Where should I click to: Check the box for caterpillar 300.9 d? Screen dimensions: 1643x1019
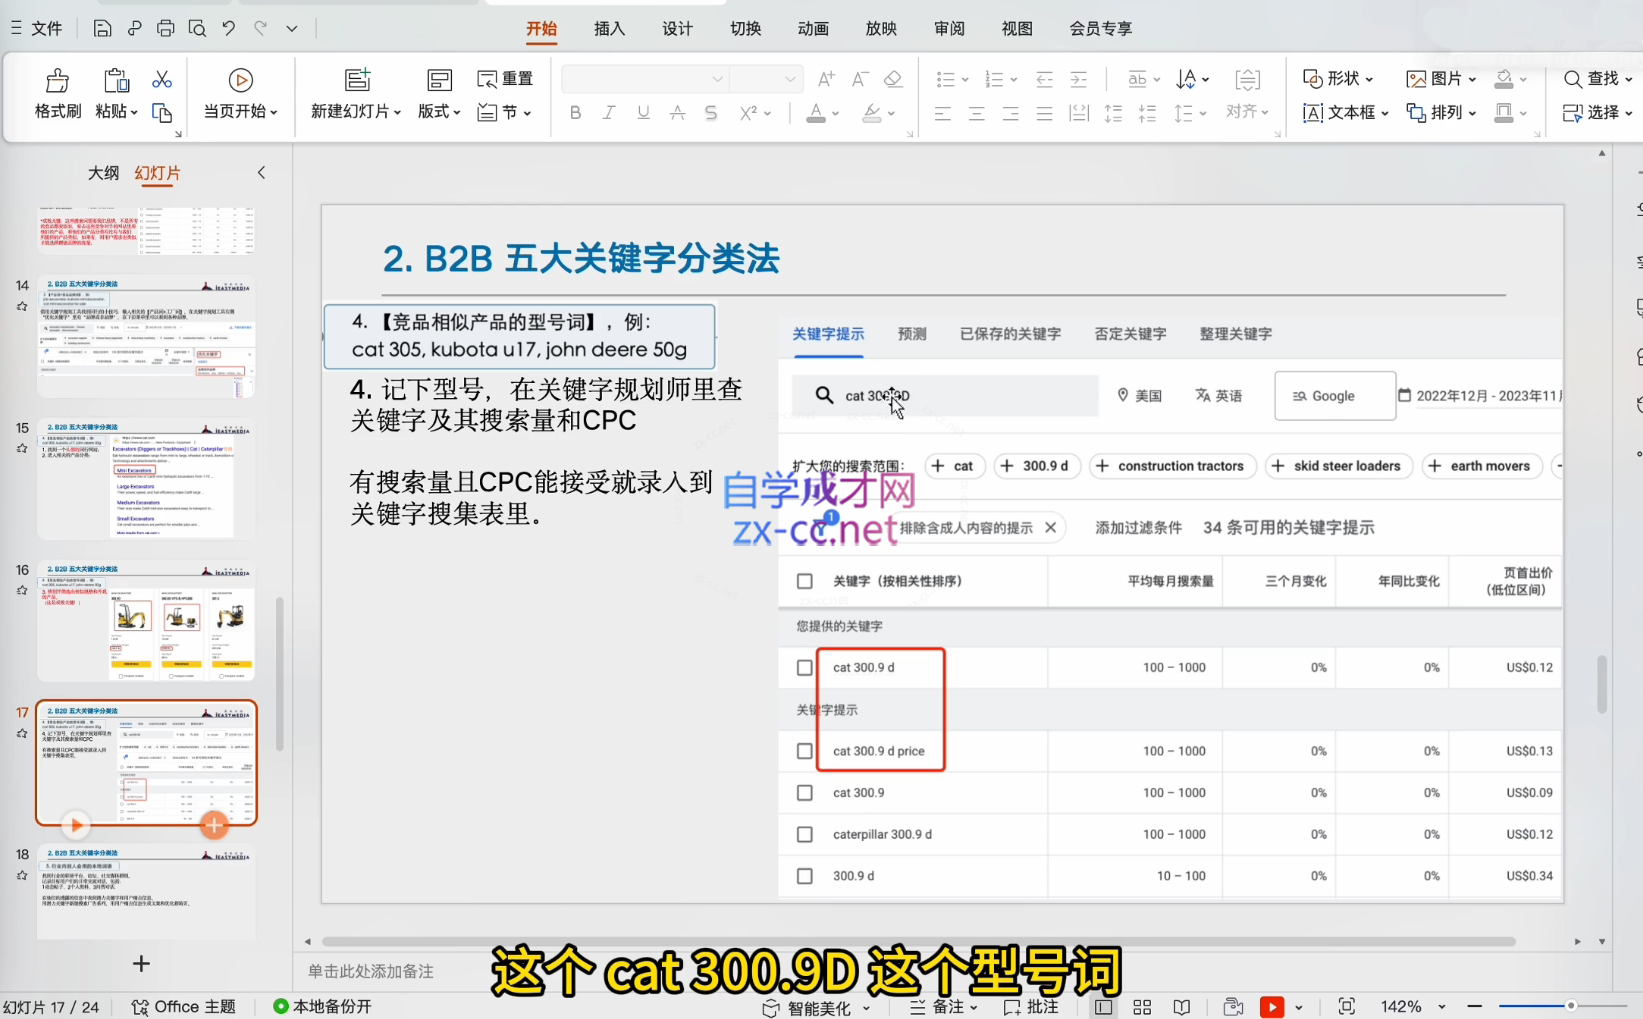(x=804, y=834)
